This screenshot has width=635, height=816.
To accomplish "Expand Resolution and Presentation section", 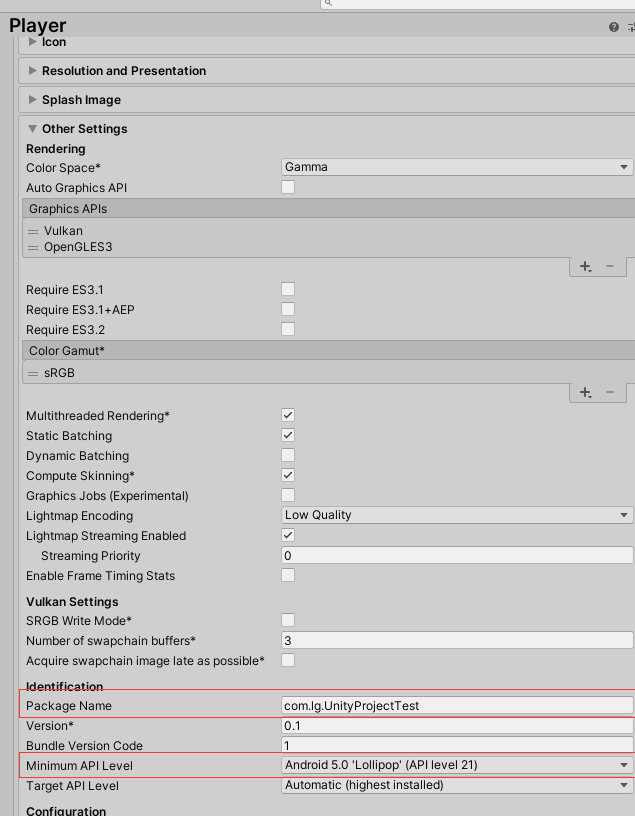I will tap(32, 70).
